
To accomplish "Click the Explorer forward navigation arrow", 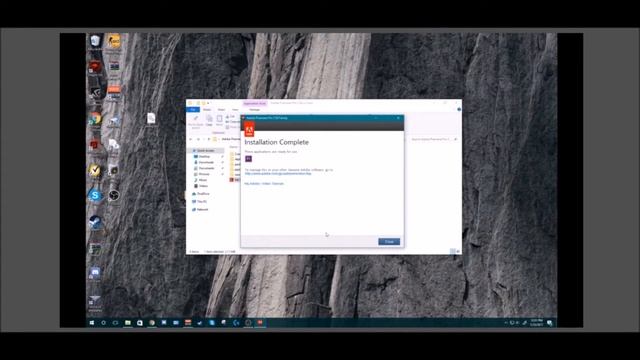I will point(198,139).
